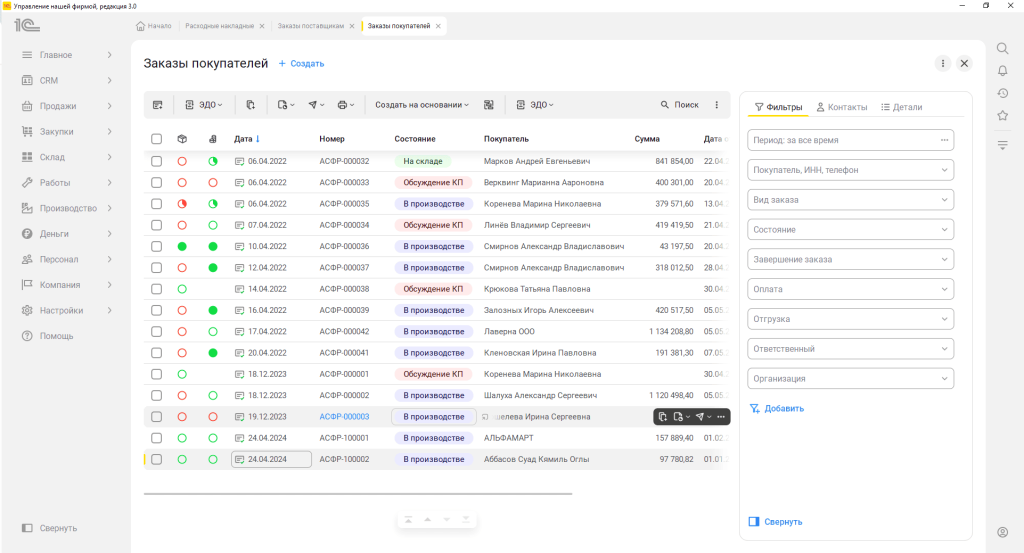The height and width of the screenshot is (553, 1024).
Task: Collapse the left menu with Свернуть
Action: [50, 528]
